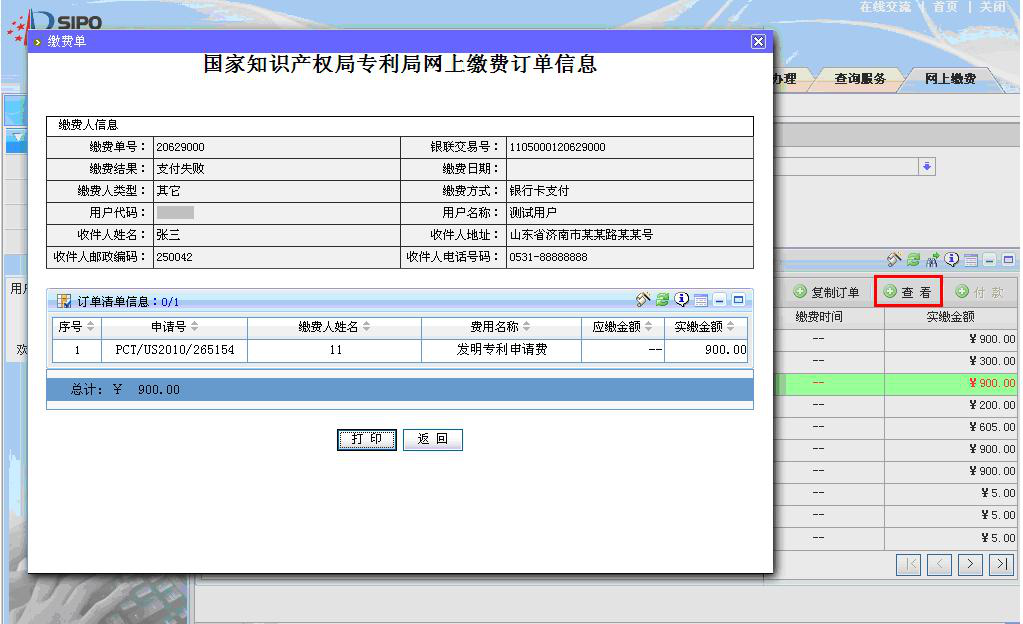Switch to the 查询服务 tab
The height and width of the screenshot is (624, 1023).
point(860,79)
